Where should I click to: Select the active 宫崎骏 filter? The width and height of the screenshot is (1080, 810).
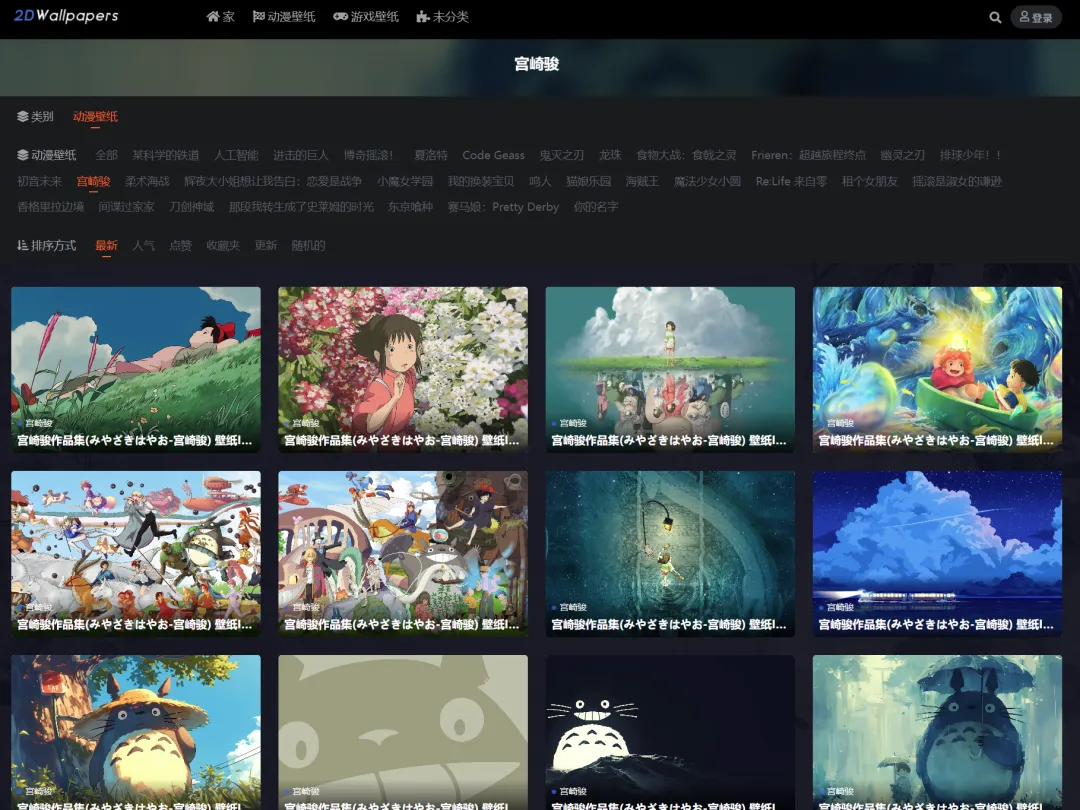click(93, 181)
